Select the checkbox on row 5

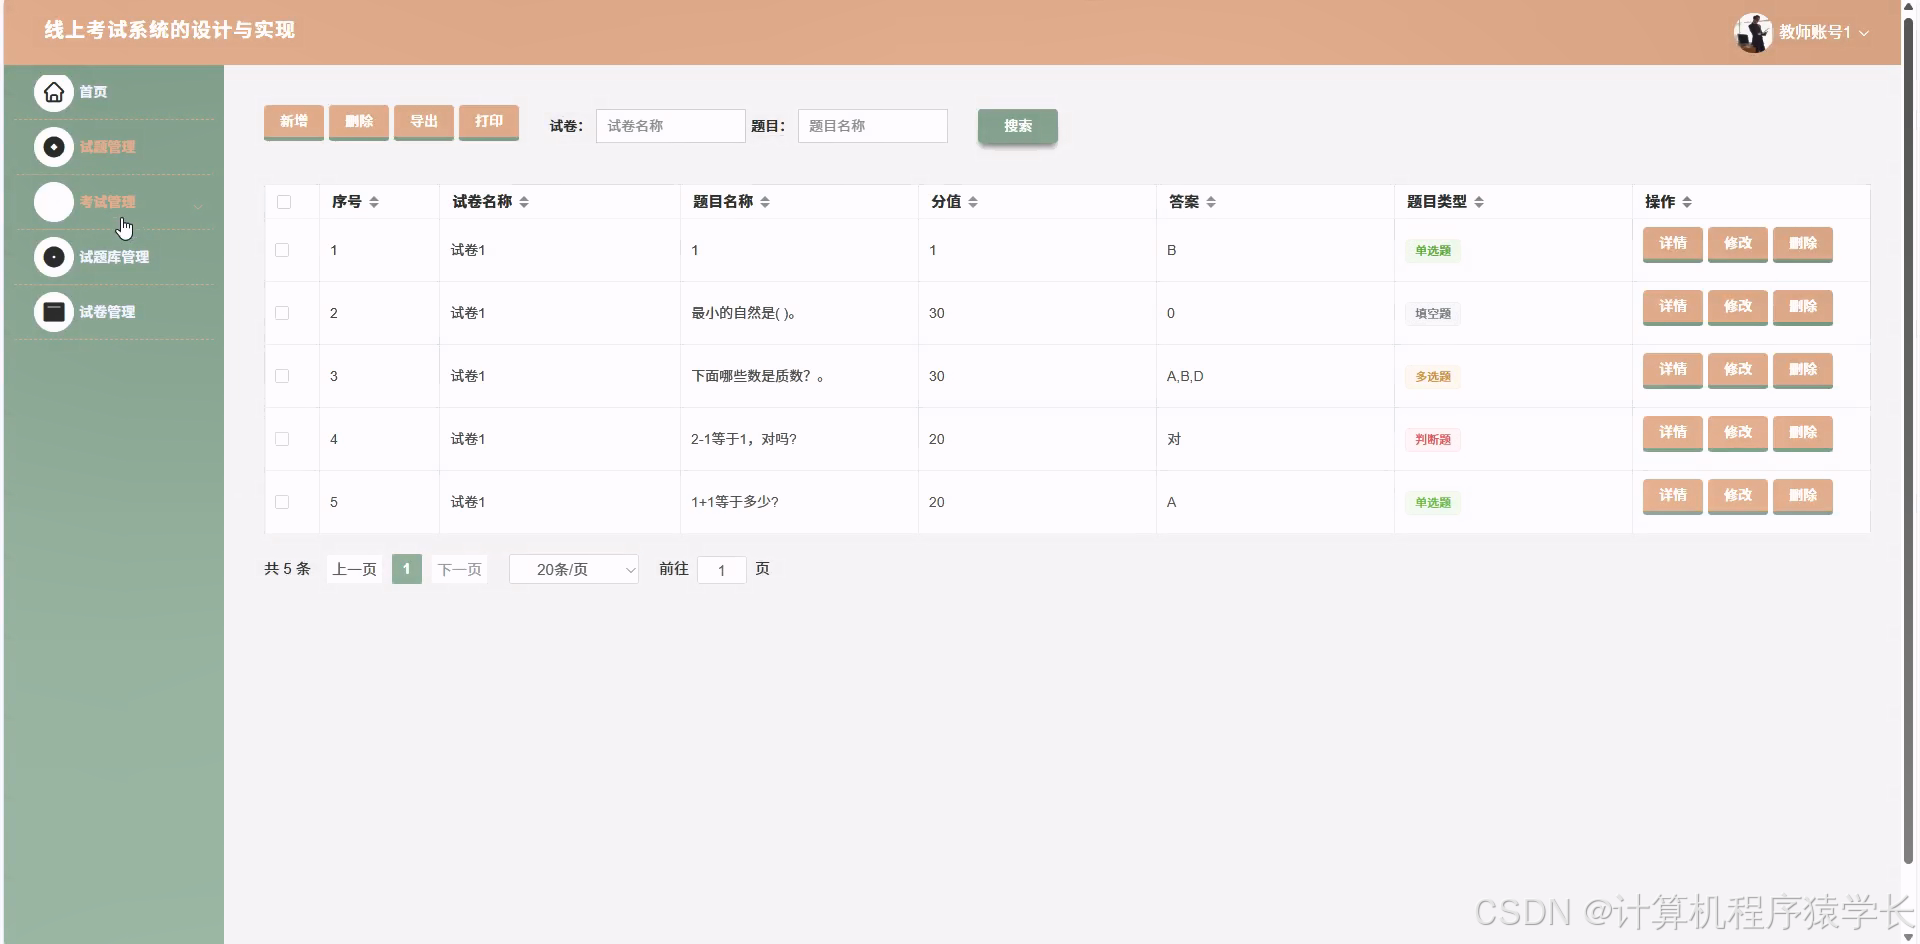(282, 503)
